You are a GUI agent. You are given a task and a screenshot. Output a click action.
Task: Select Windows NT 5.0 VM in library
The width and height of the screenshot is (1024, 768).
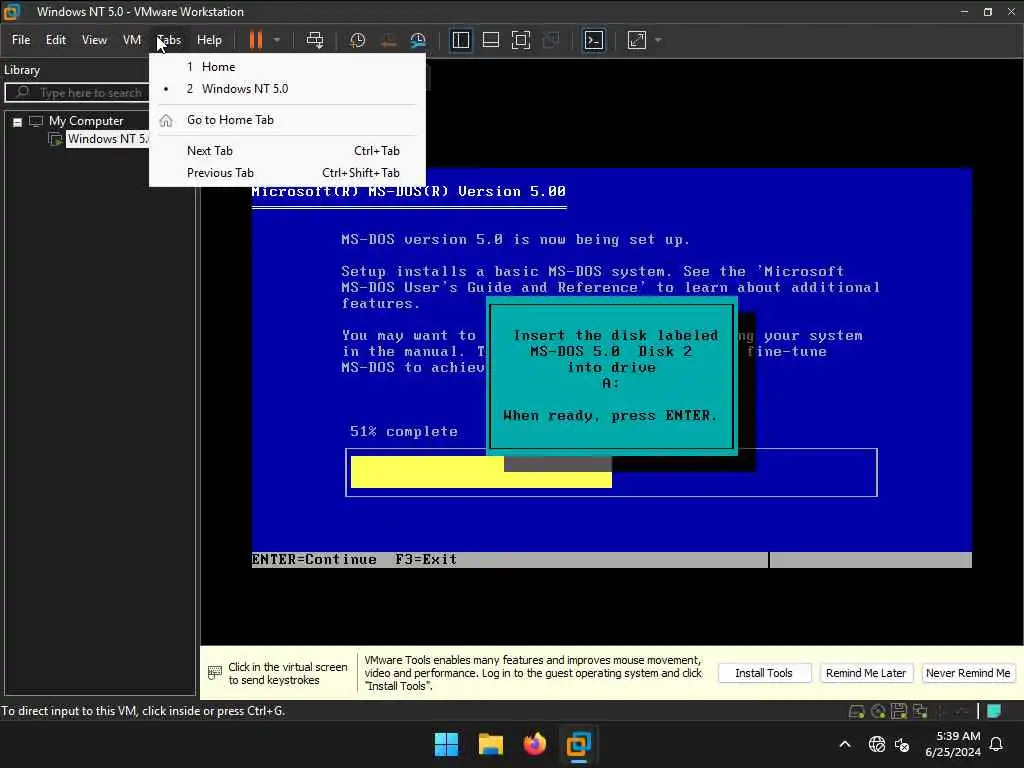[108, 139]
